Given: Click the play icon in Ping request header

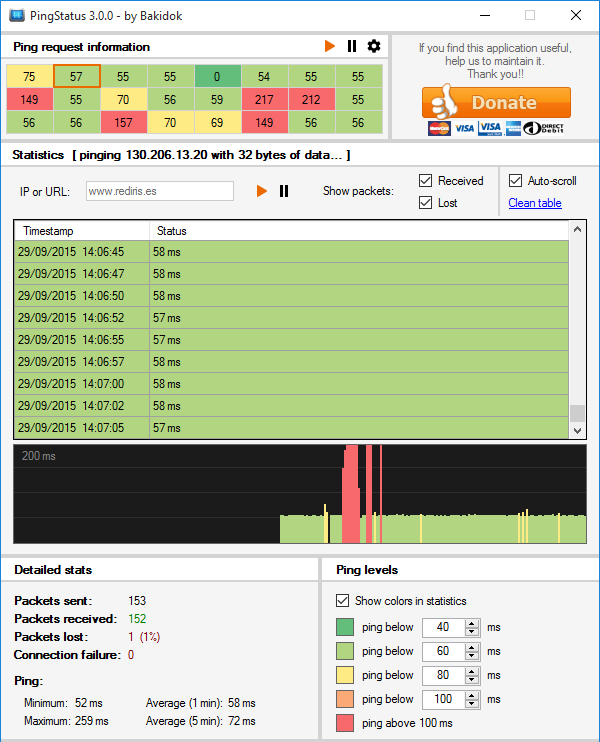Looking at the screenshot, I should pos(330,46).
